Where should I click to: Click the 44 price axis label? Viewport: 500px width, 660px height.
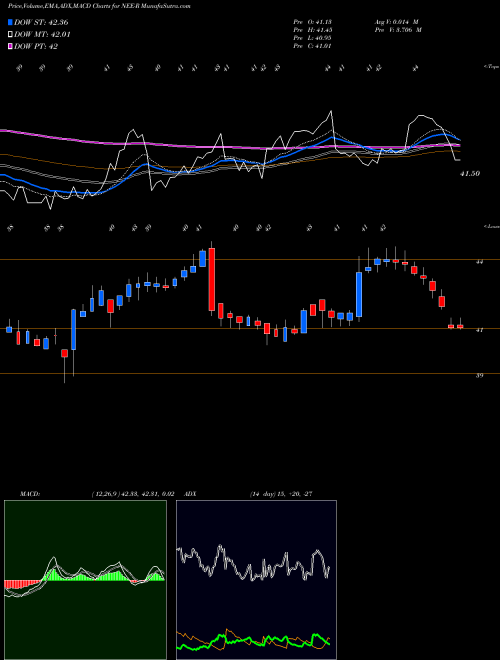479,262
